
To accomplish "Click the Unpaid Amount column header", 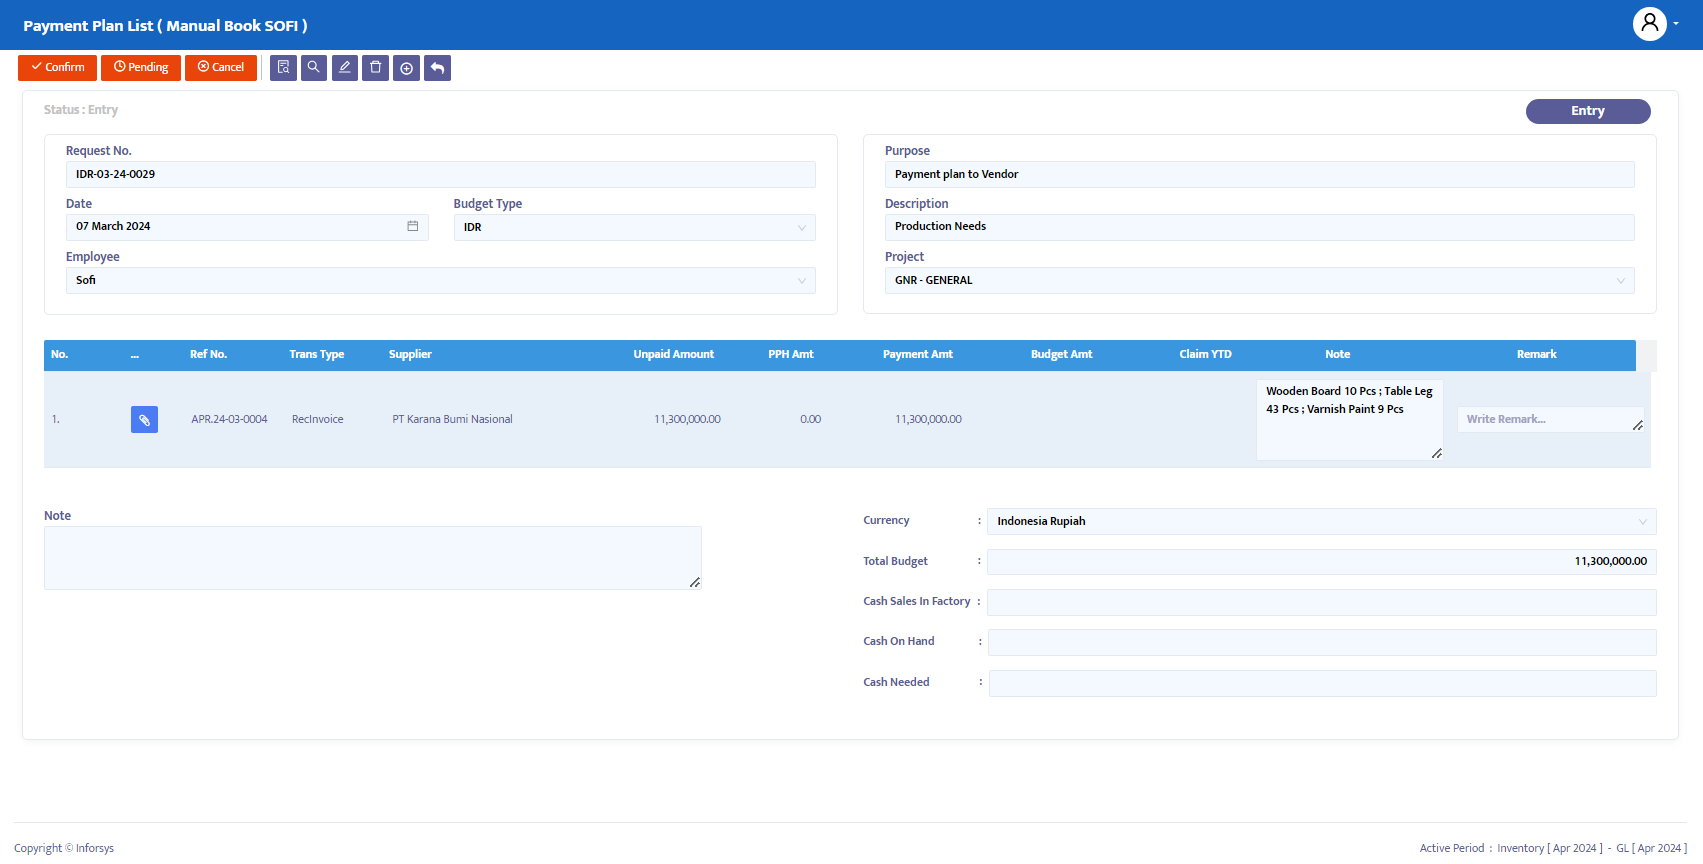I will [x=673, y=354].
